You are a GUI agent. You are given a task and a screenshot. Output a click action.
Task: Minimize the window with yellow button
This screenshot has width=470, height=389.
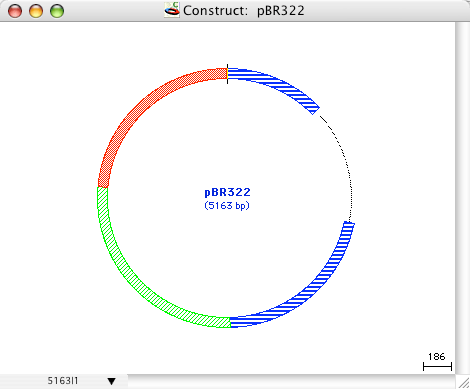[x=36, y=11]
